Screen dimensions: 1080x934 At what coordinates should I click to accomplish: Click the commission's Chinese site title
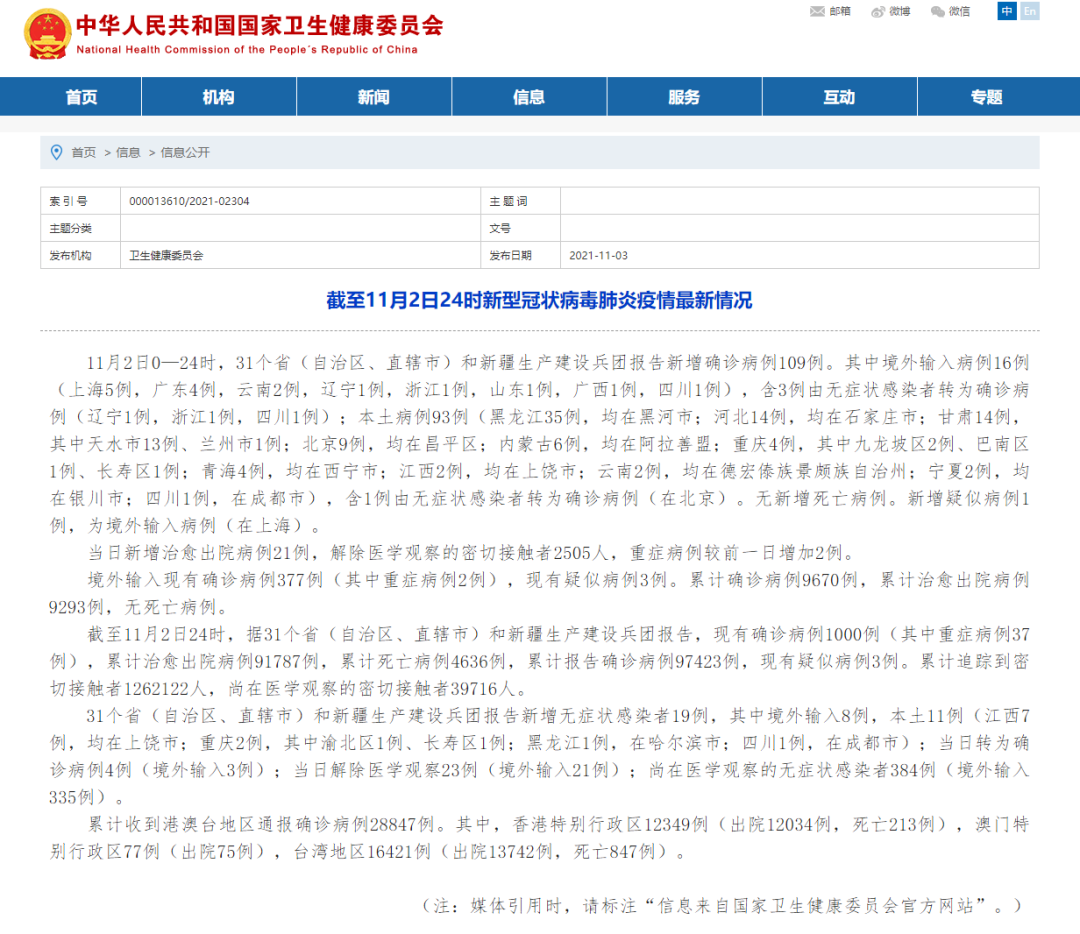click(x=259, y=26)
